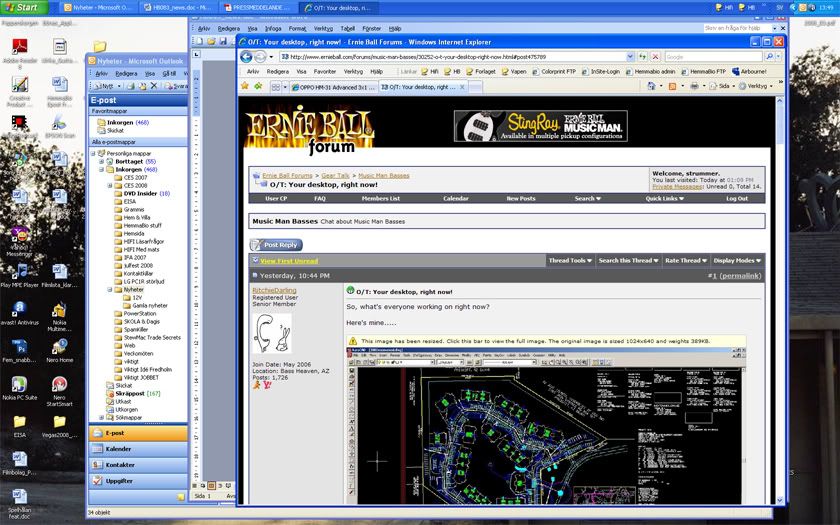This screenshot has height=525, width=840.
Task: Click the IE address bar URL field
Action: click(x=453, y=56)
